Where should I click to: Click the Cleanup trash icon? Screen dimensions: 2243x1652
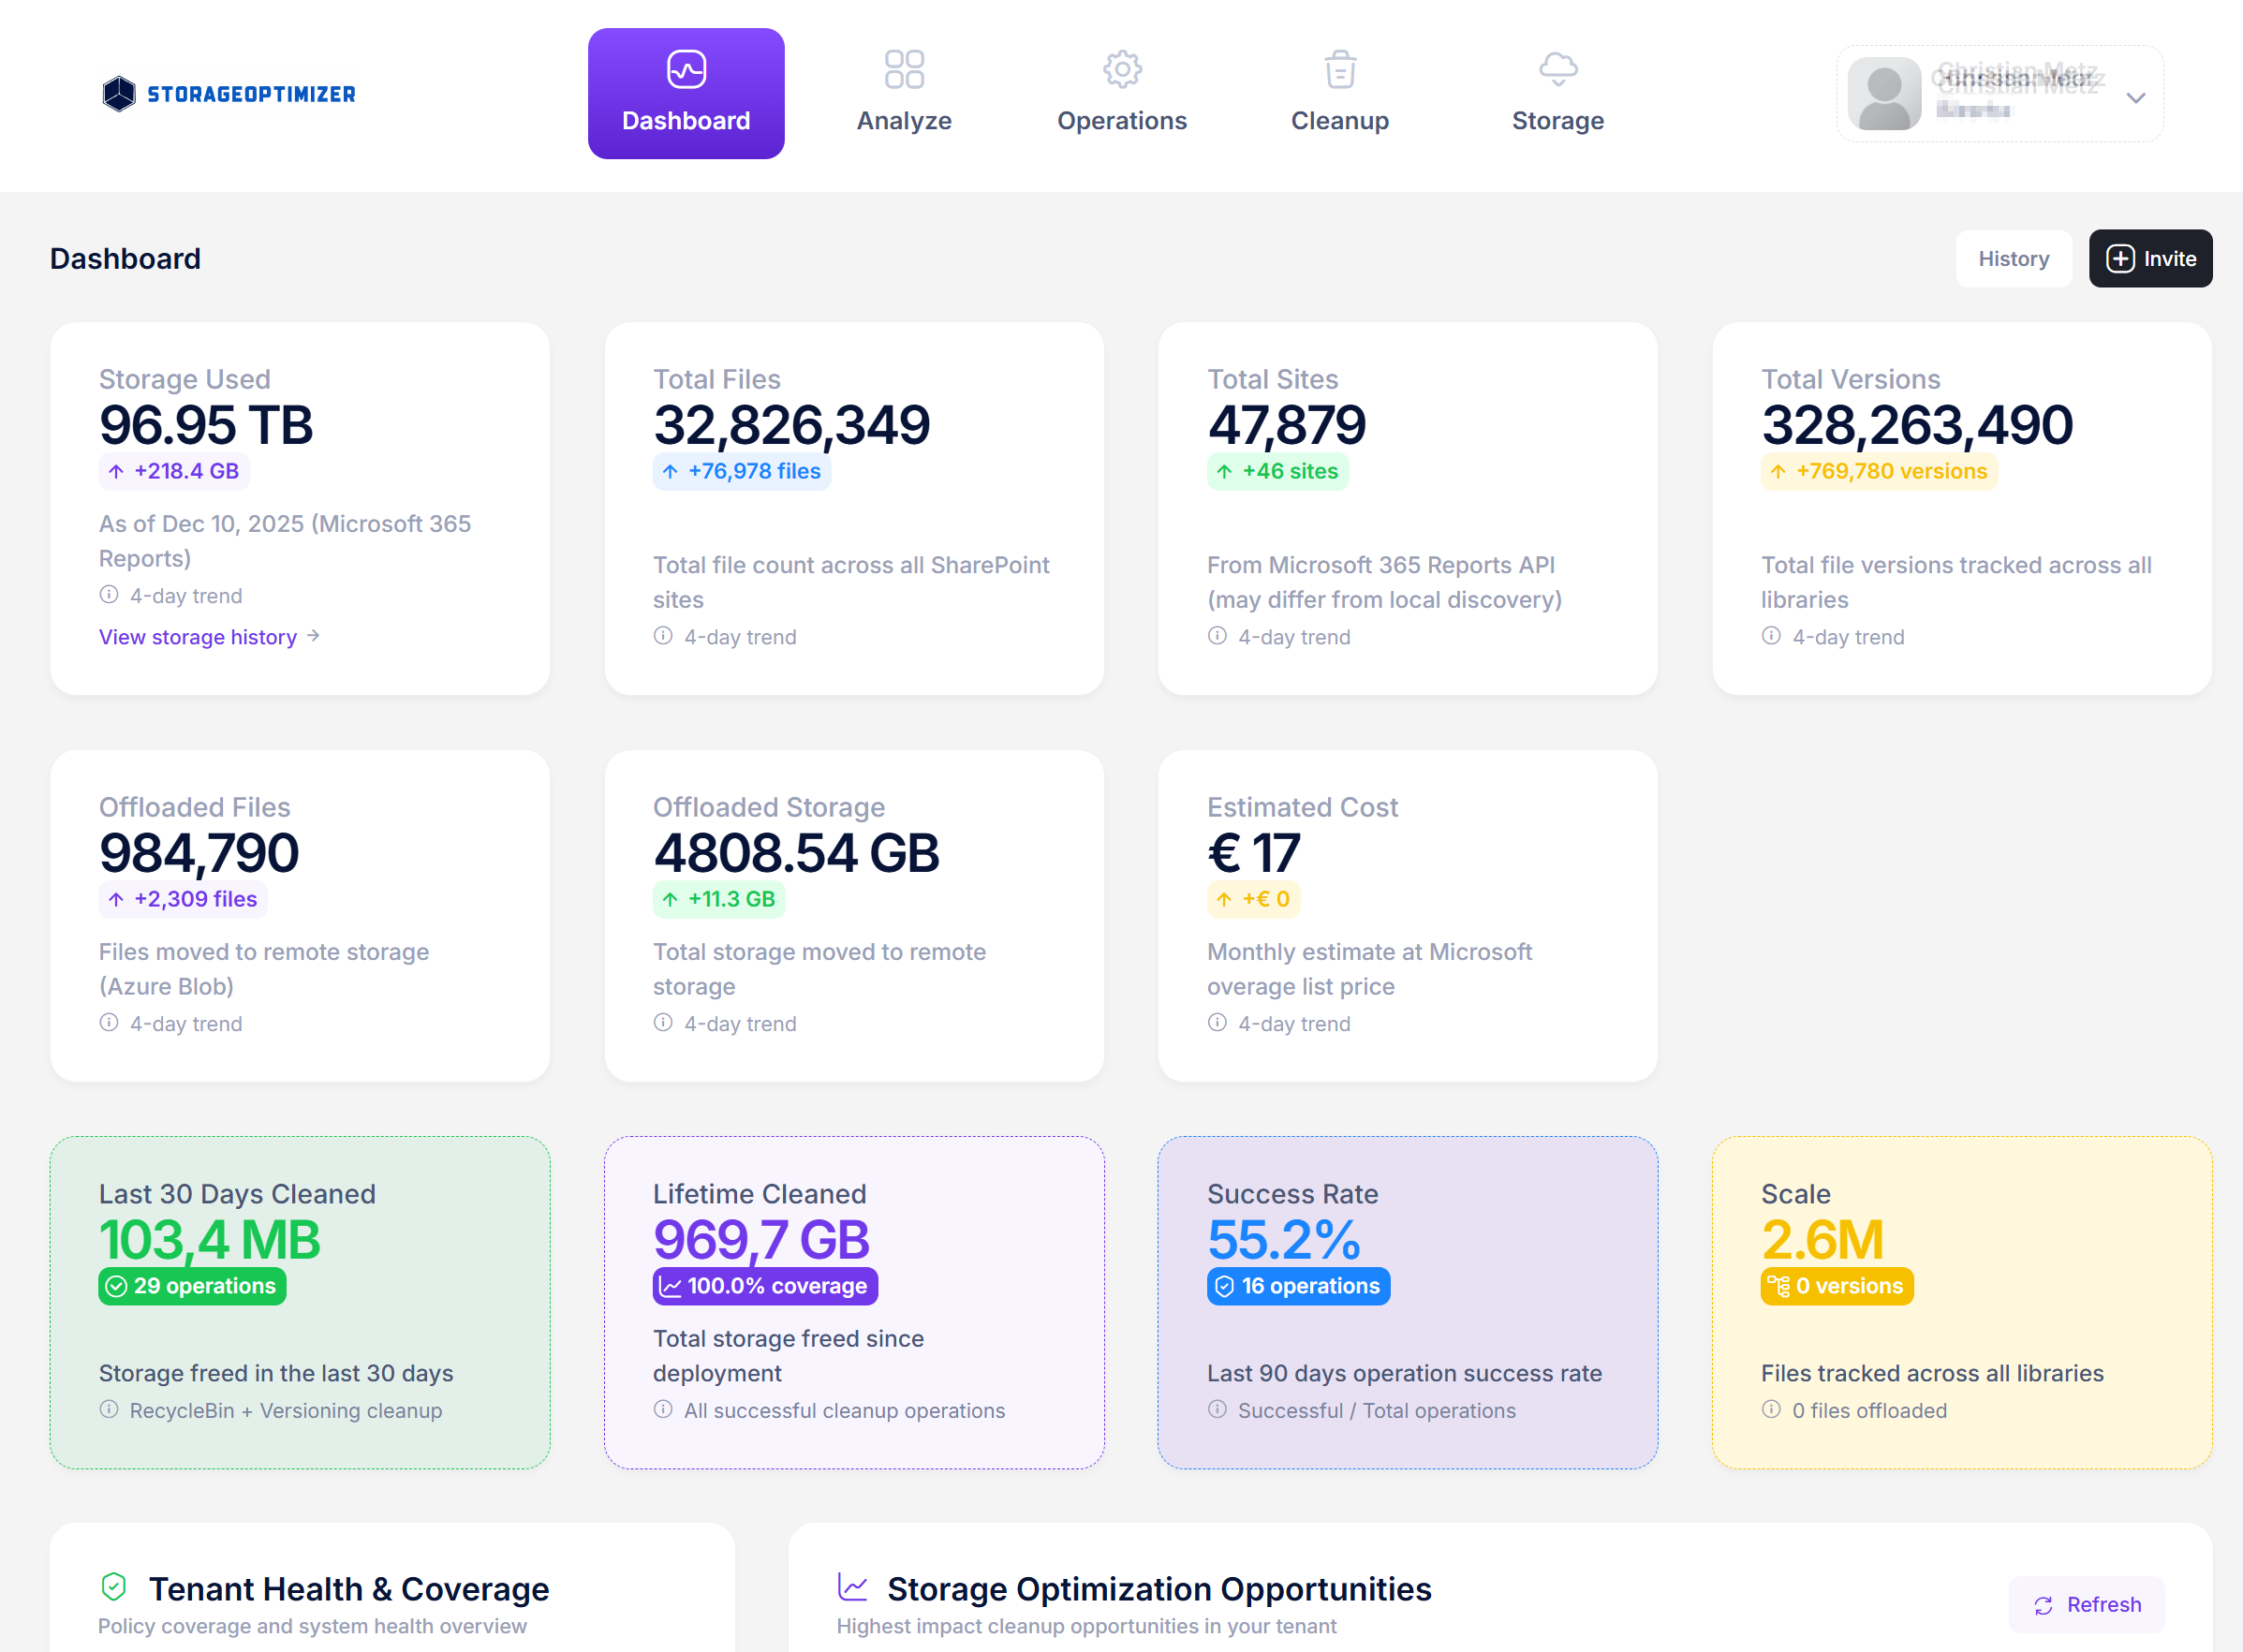click(1339, 69)
